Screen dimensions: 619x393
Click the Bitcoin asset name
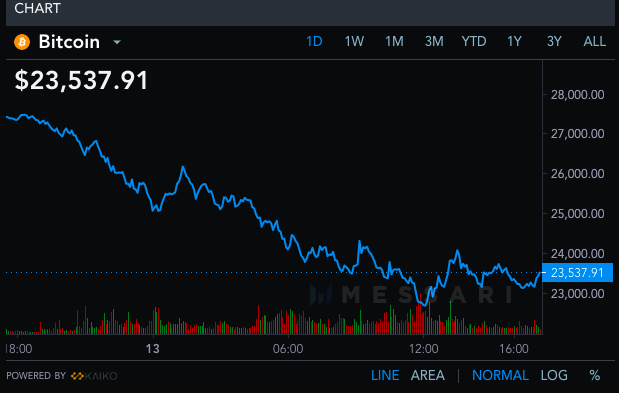coord(69,42)
